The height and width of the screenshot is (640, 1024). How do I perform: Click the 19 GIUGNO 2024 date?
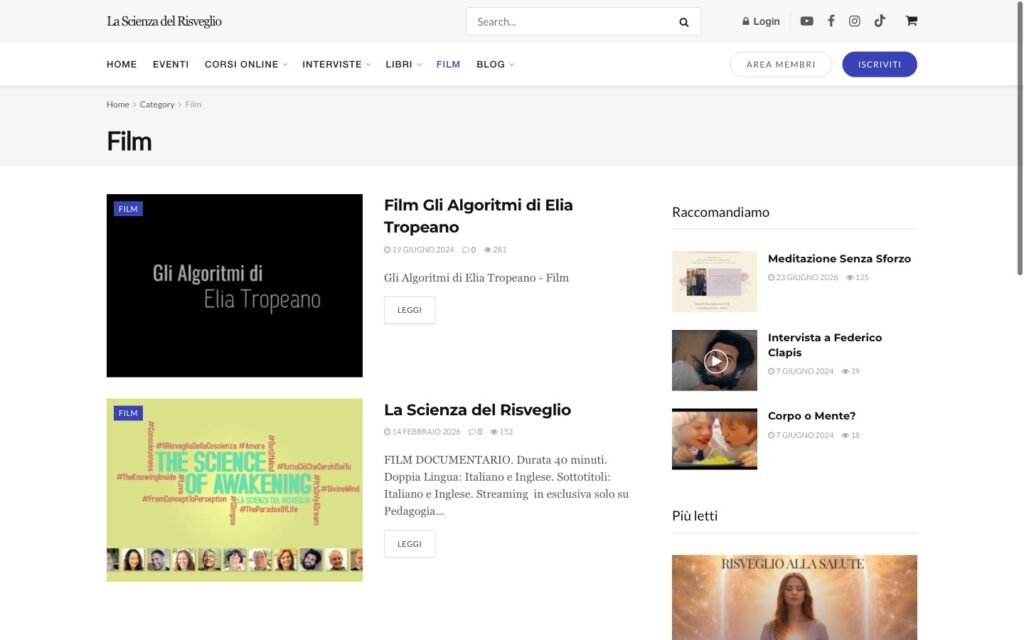click(419, 249)
